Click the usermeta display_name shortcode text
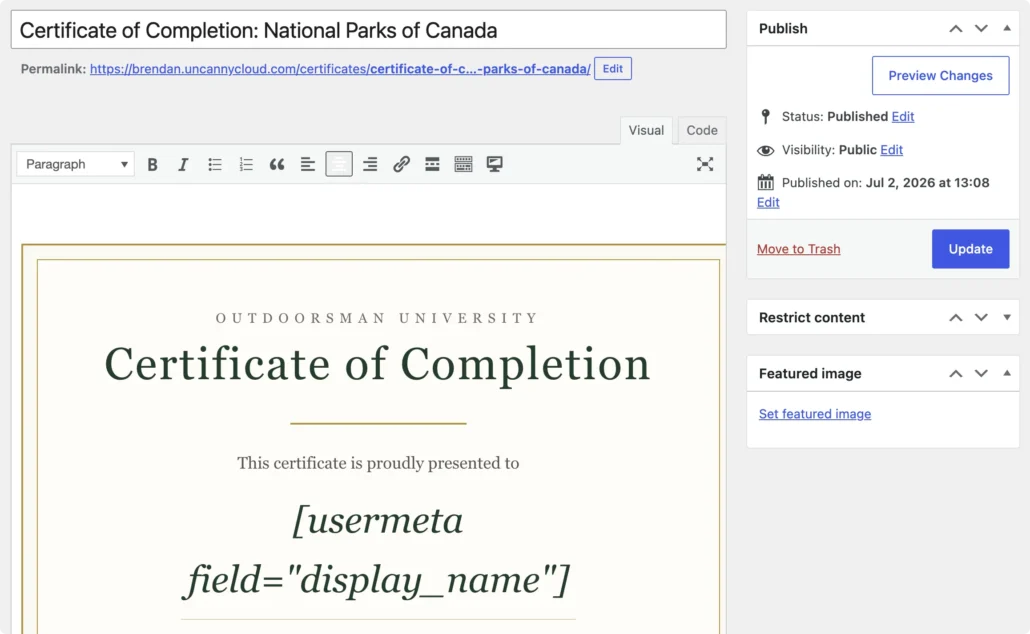Screen dimensions: 1030x634 click(378, 551)
